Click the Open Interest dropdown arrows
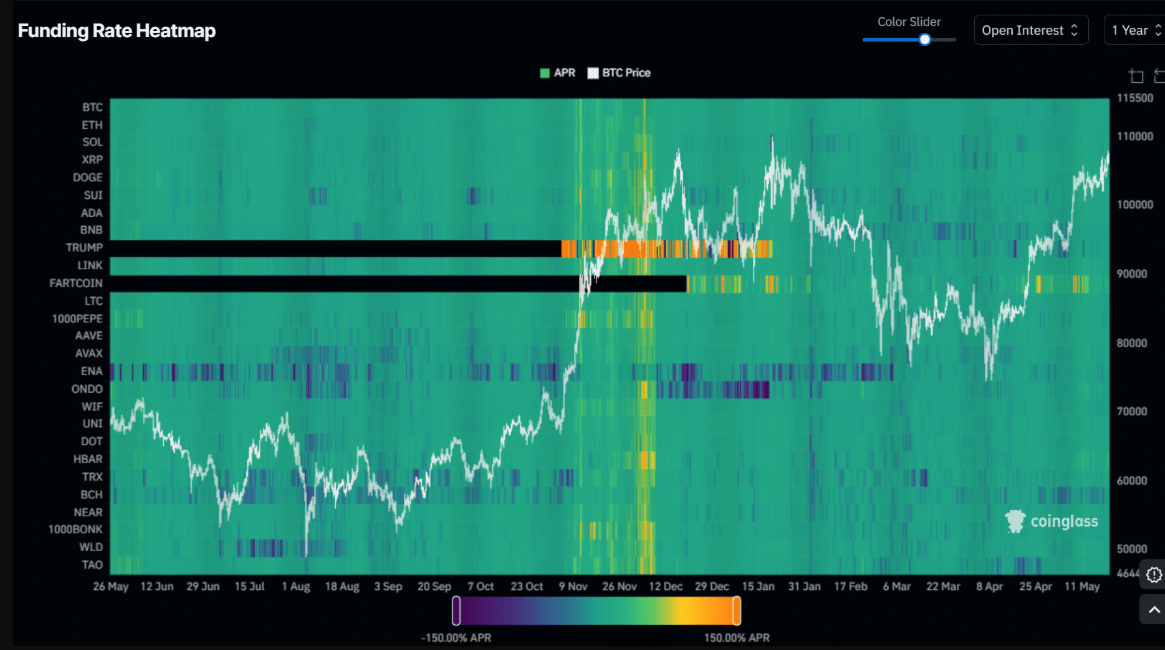 point(1074,30)
